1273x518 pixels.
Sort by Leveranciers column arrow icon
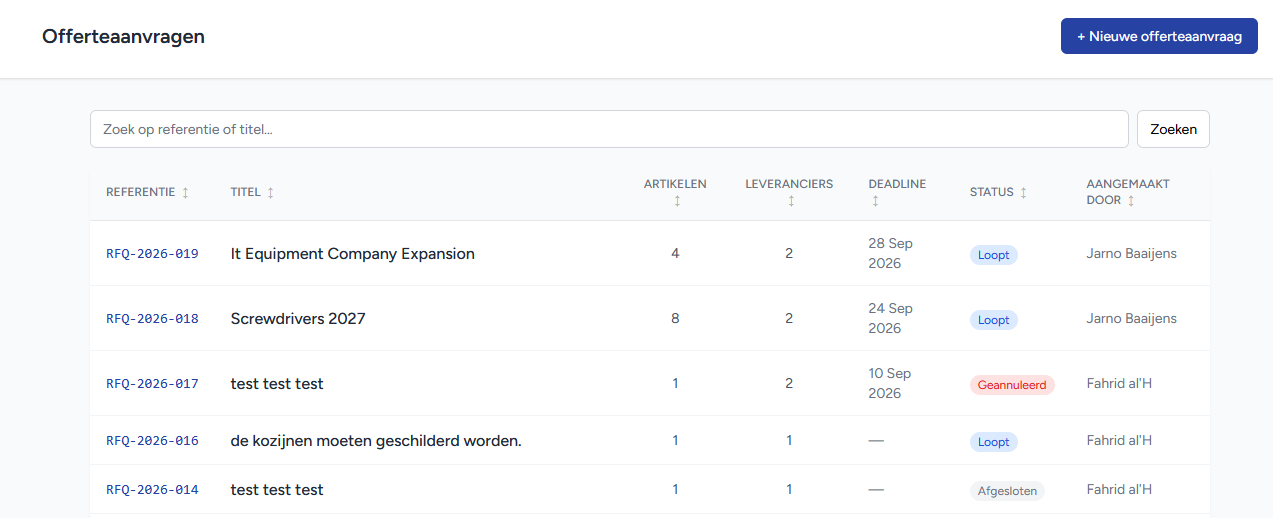pyautogui.click(x=791, y=201)
